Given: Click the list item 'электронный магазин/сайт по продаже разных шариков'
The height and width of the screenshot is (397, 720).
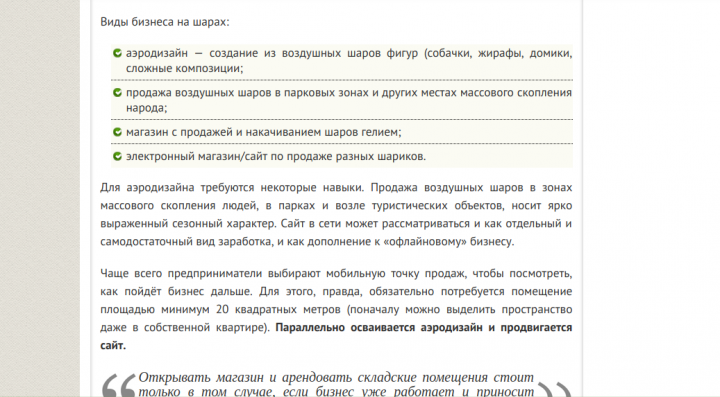Looking at the screenshot, I should tap(342, 156).
